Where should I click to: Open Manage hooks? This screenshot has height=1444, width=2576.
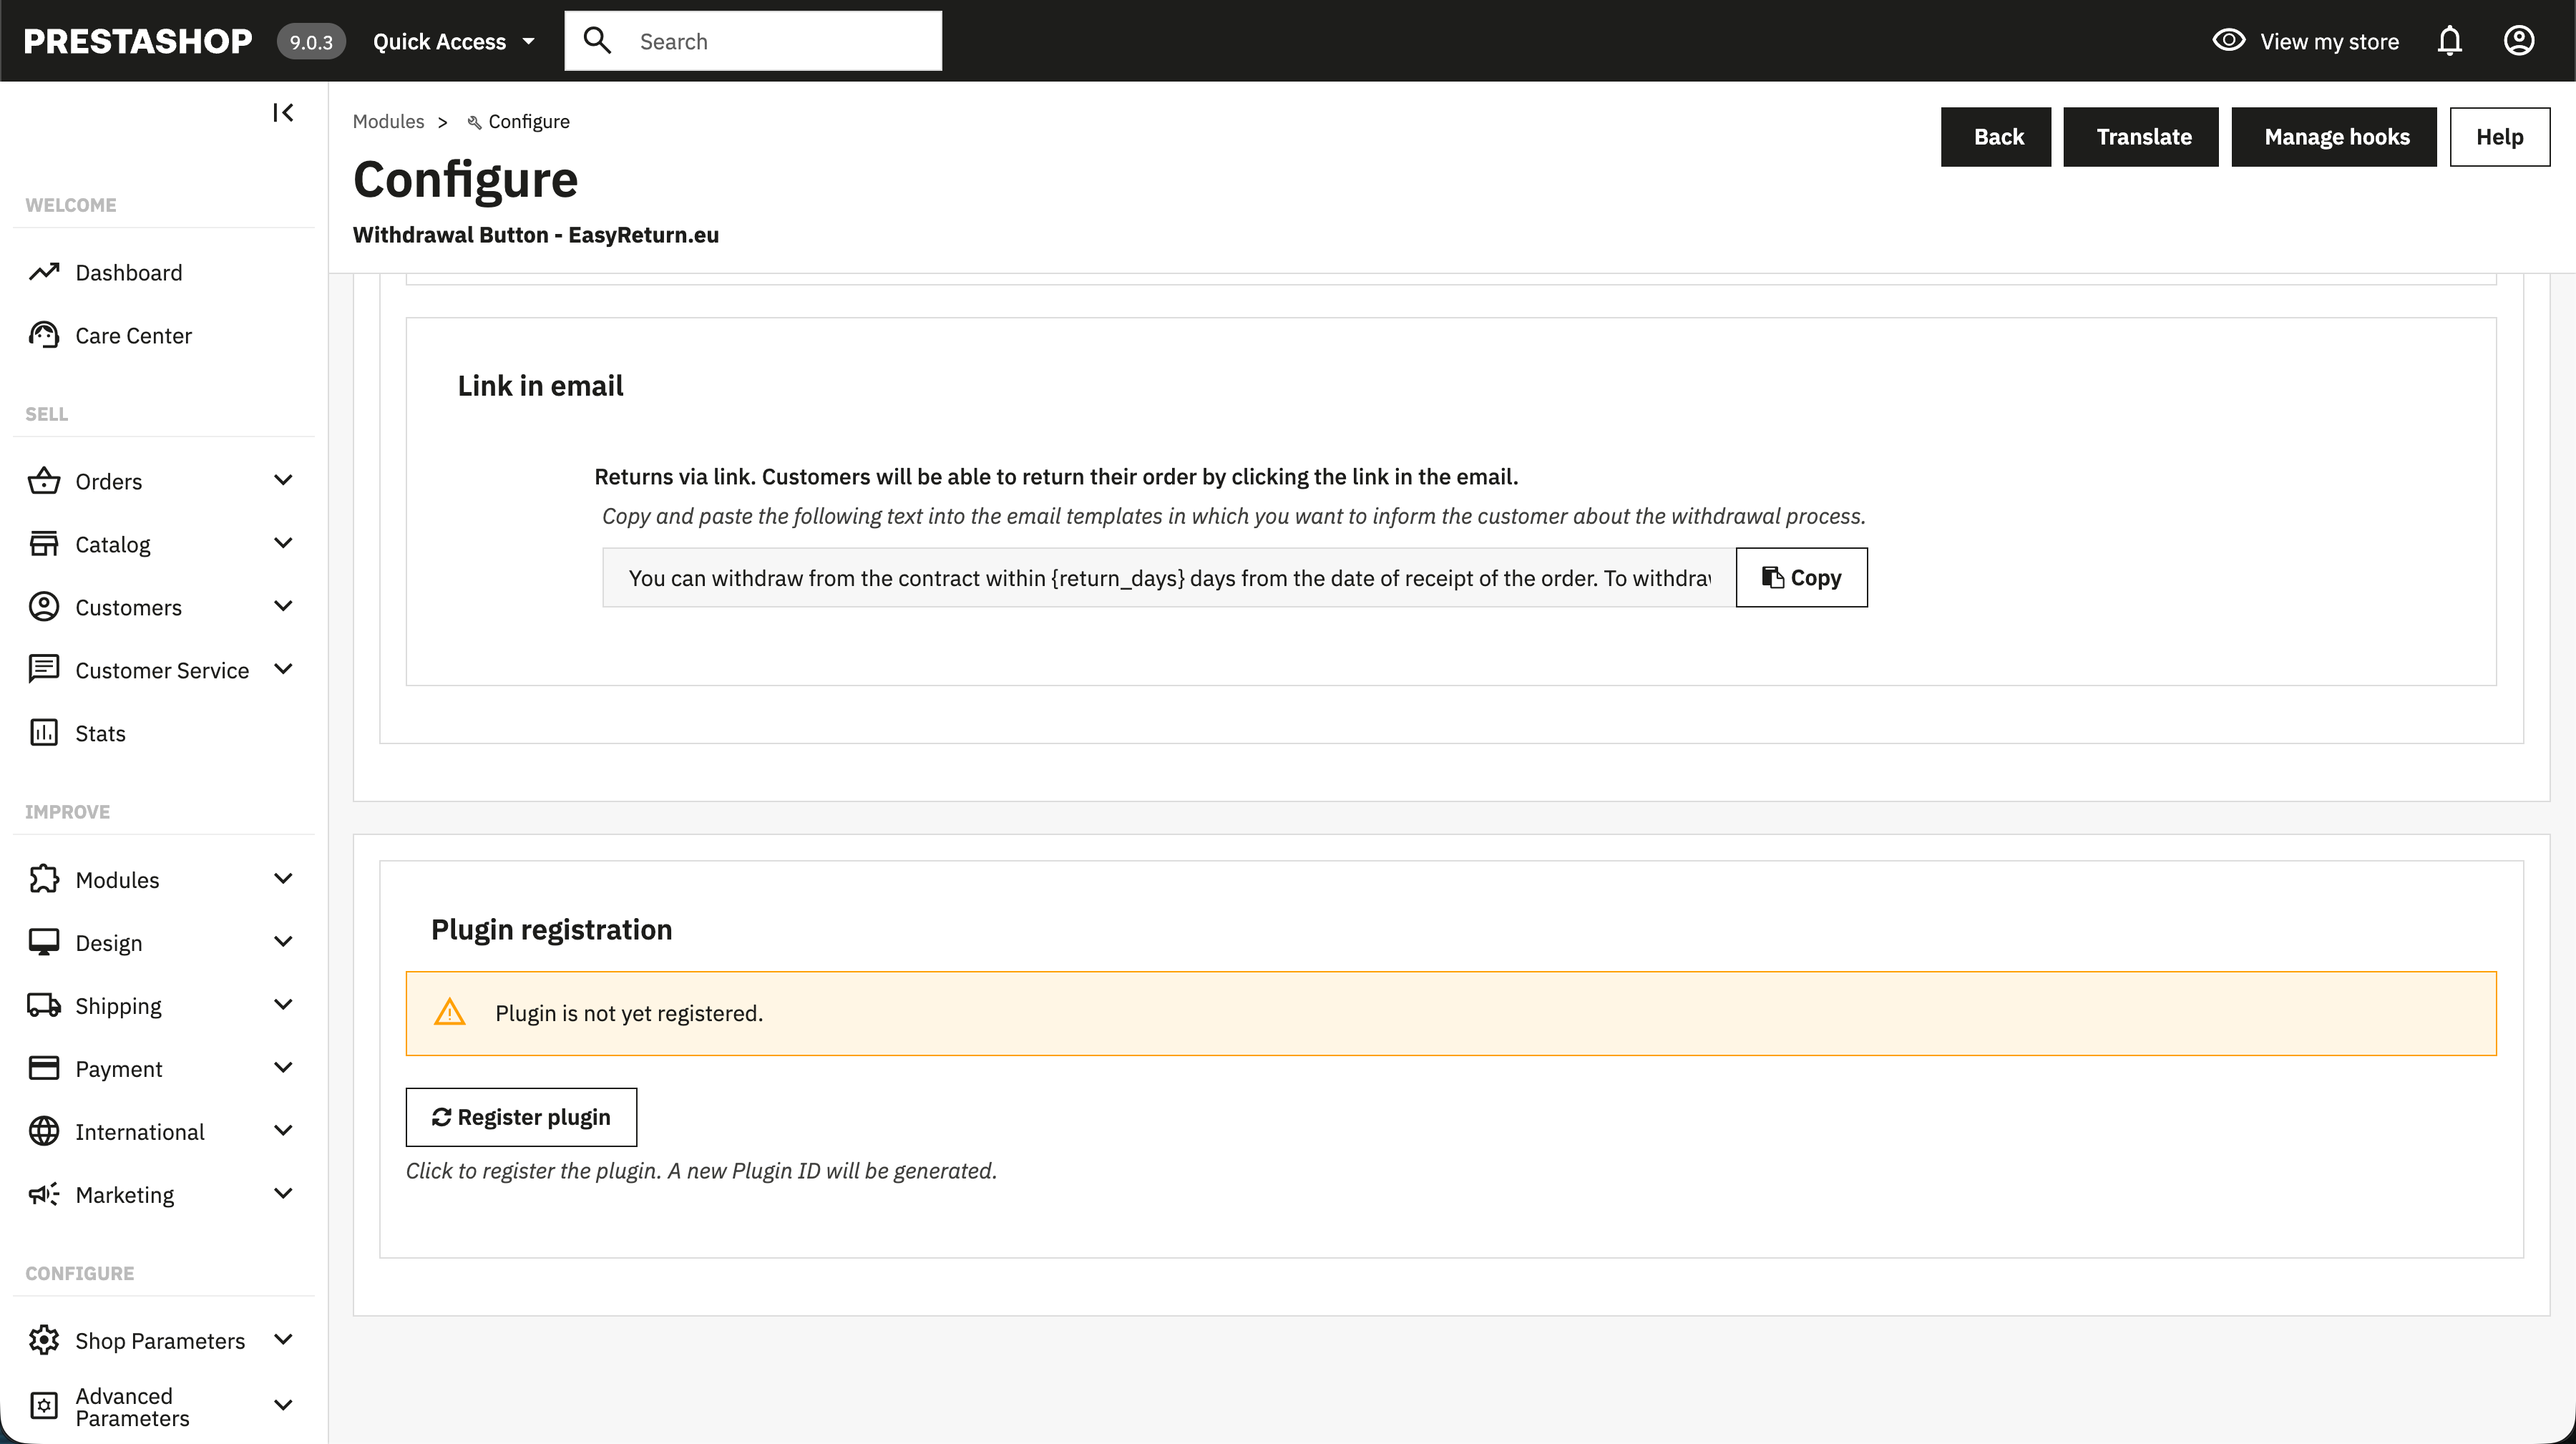point(2334,137)
